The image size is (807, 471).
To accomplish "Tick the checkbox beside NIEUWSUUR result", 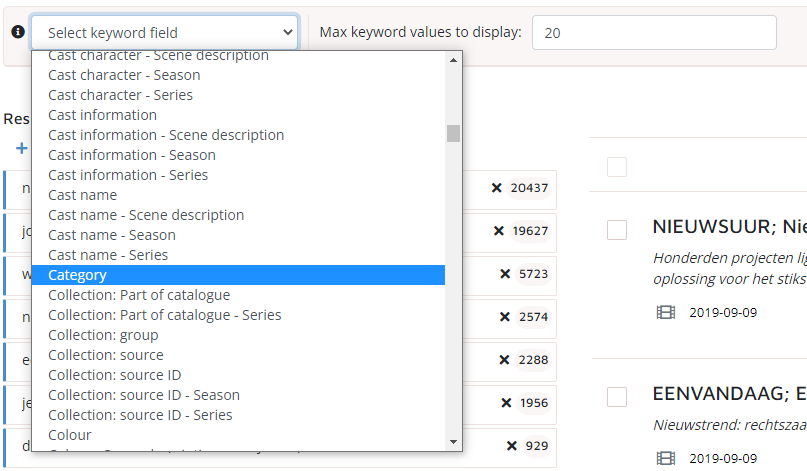I will pos(617,230).
